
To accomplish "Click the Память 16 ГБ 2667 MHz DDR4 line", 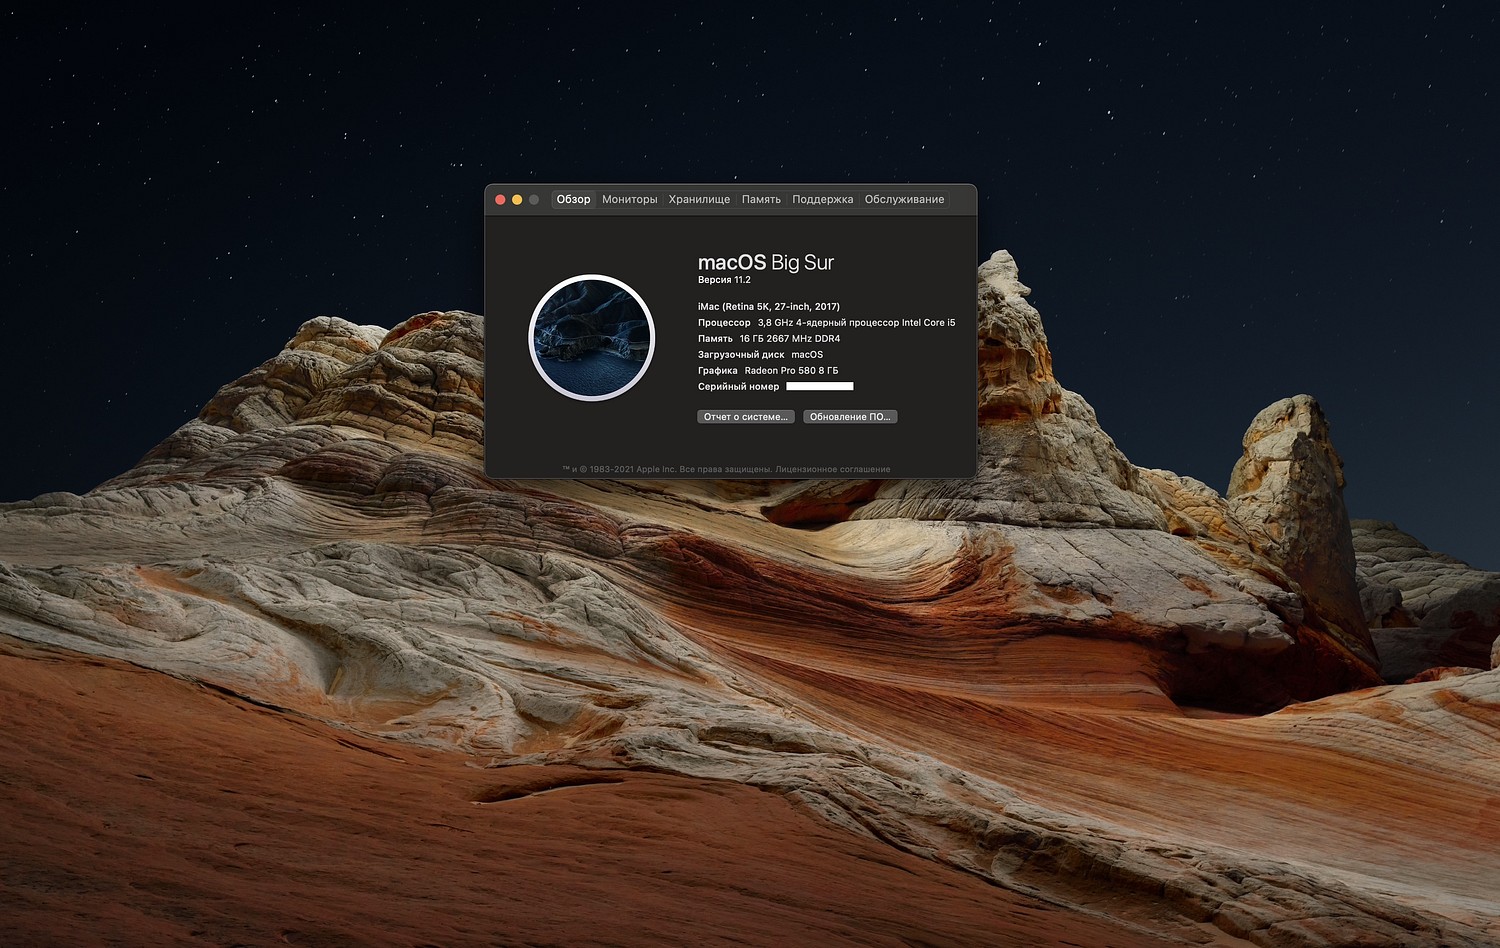I will (769, 339).
